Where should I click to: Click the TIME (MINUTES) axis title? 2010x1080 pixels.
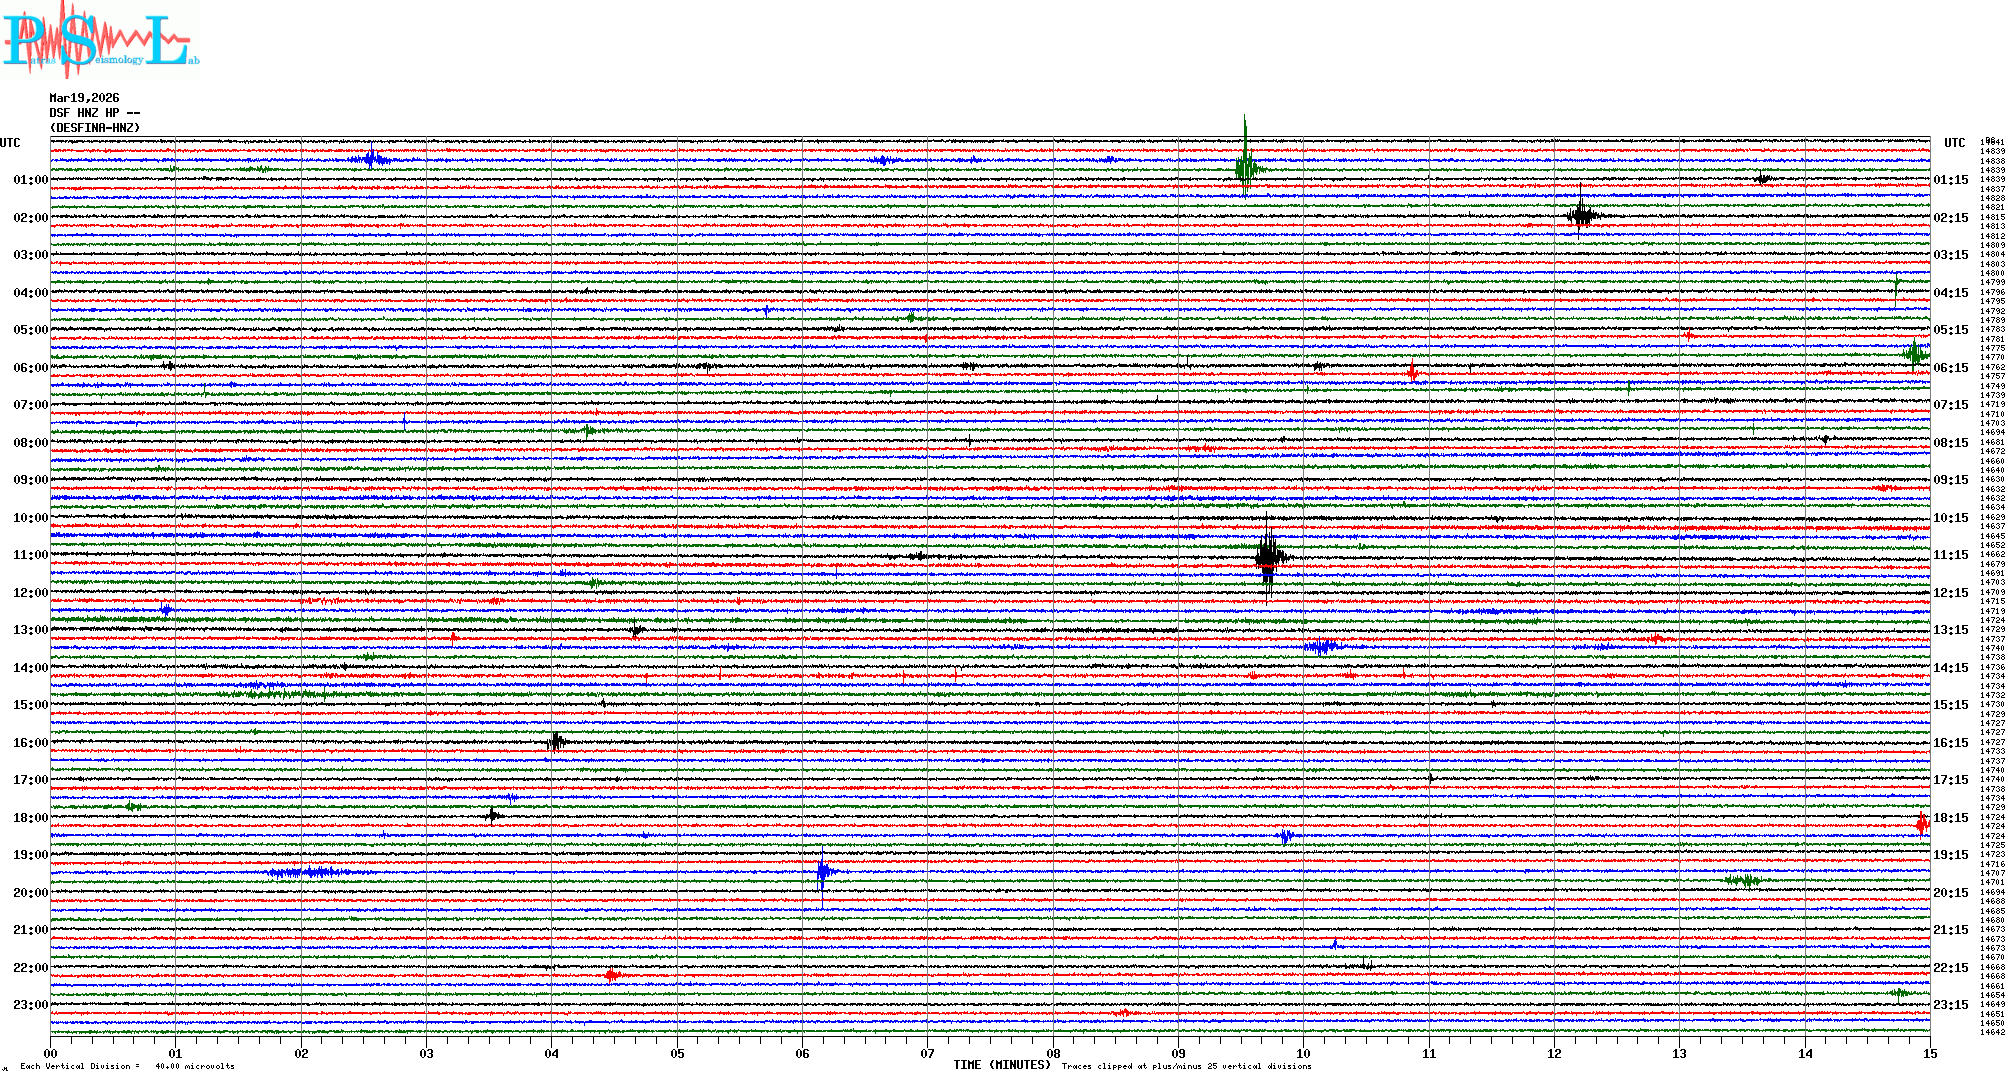1002,1065
